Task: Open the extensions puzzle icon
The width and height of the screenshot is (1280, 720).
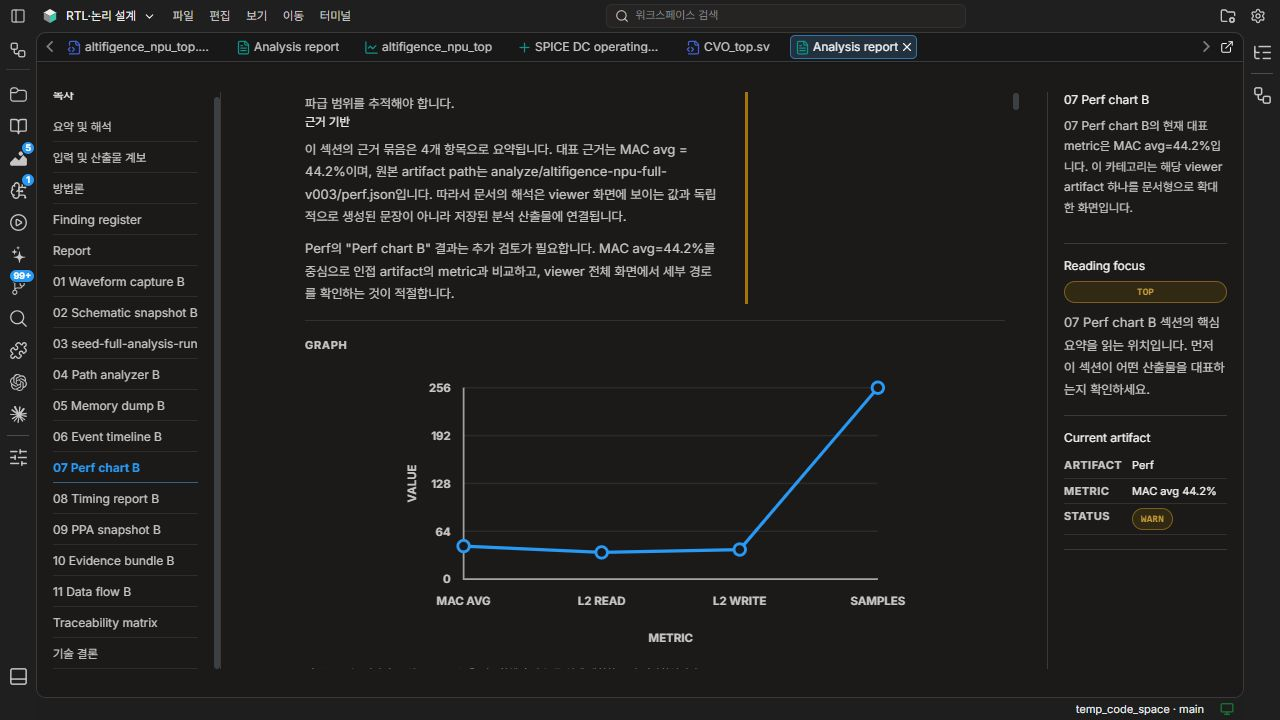Action: click(x=18, y=350)
